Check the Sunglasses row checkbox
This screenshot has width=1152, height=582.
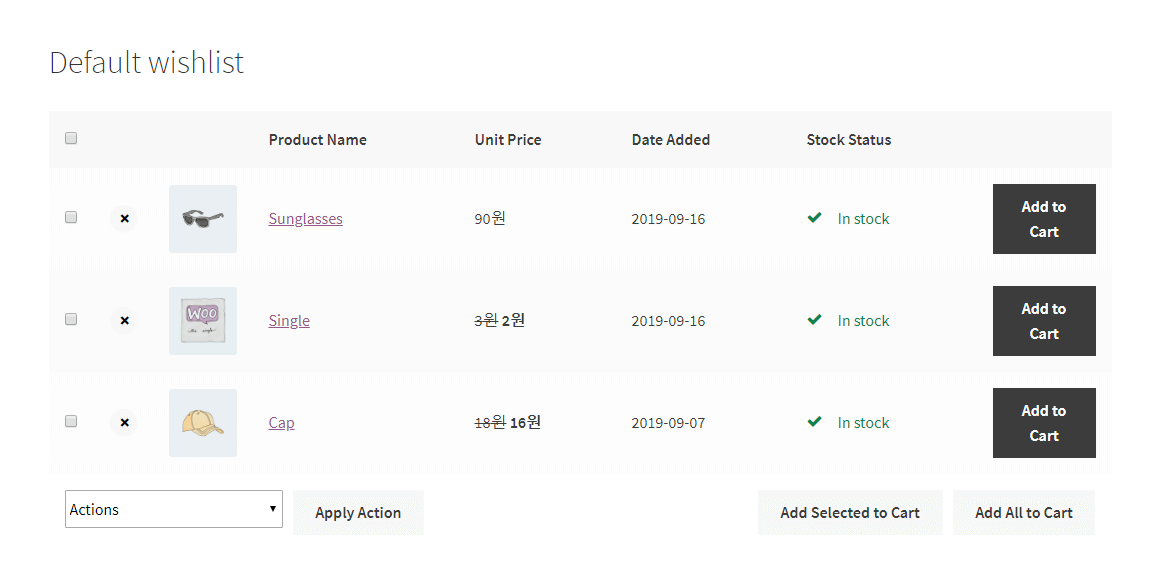[x=71, y=217]
